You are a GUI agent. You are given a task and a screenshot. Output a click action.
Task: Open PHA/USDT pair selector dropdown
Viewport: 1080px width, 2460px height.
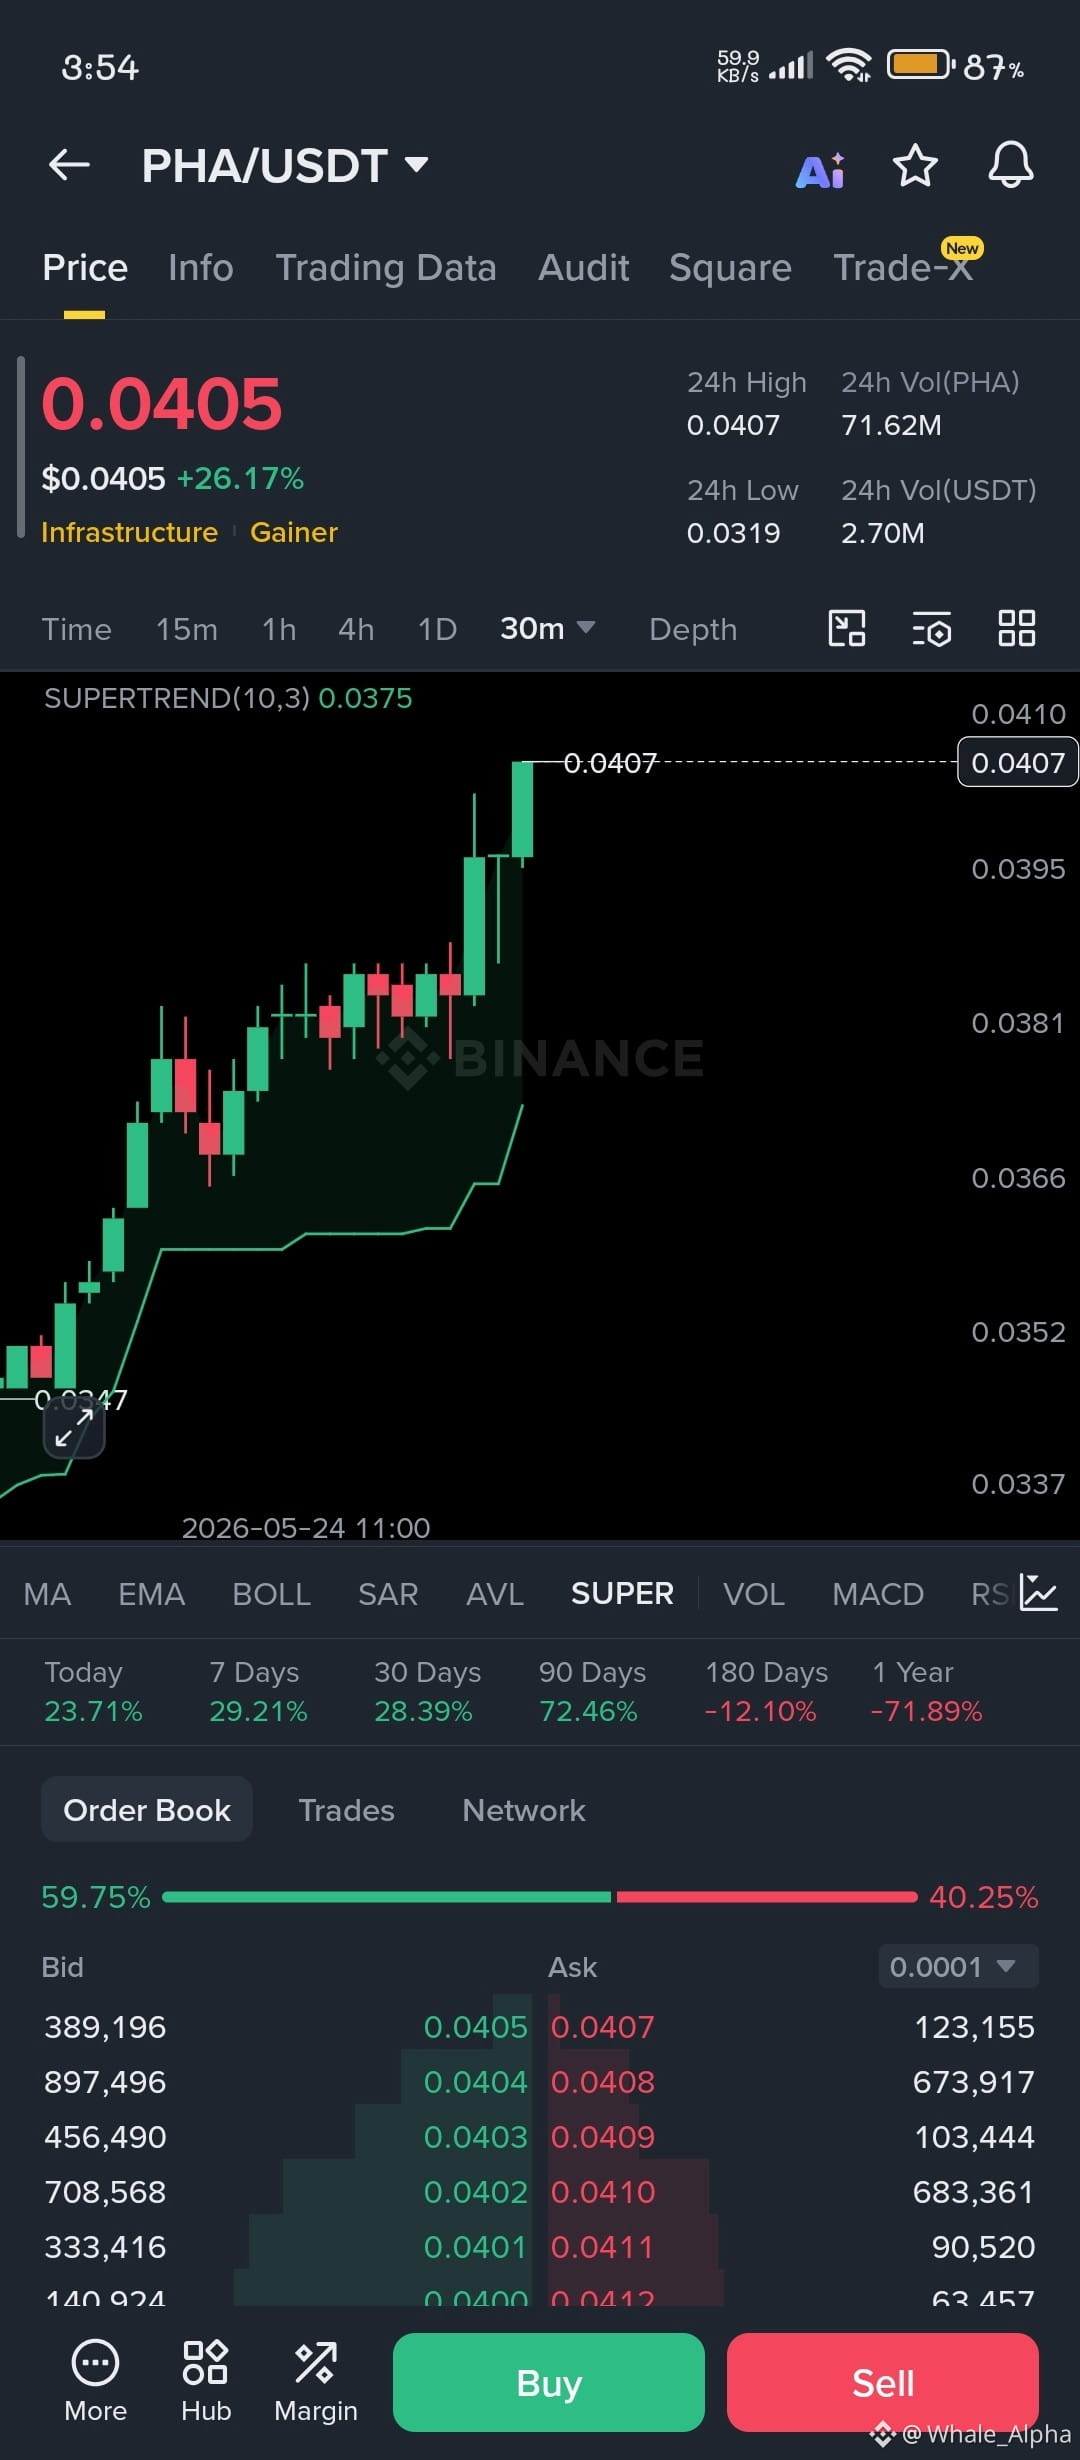[285, 166]
